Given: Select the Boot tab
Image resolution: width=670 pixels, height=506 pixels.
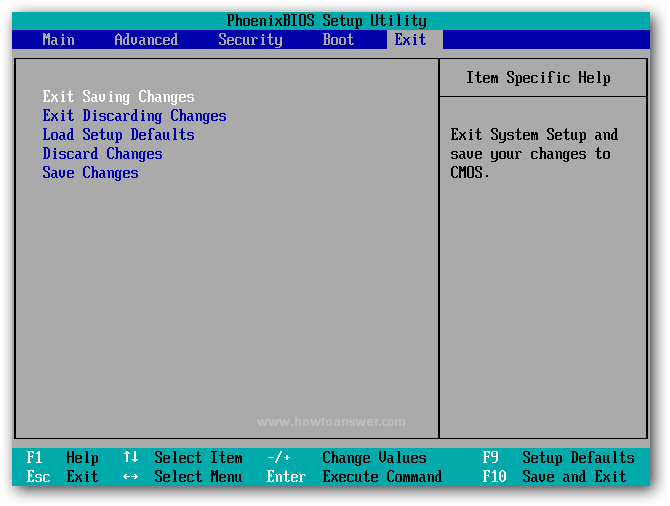Looking at the screenshot, I should click(x=338, y=40).
